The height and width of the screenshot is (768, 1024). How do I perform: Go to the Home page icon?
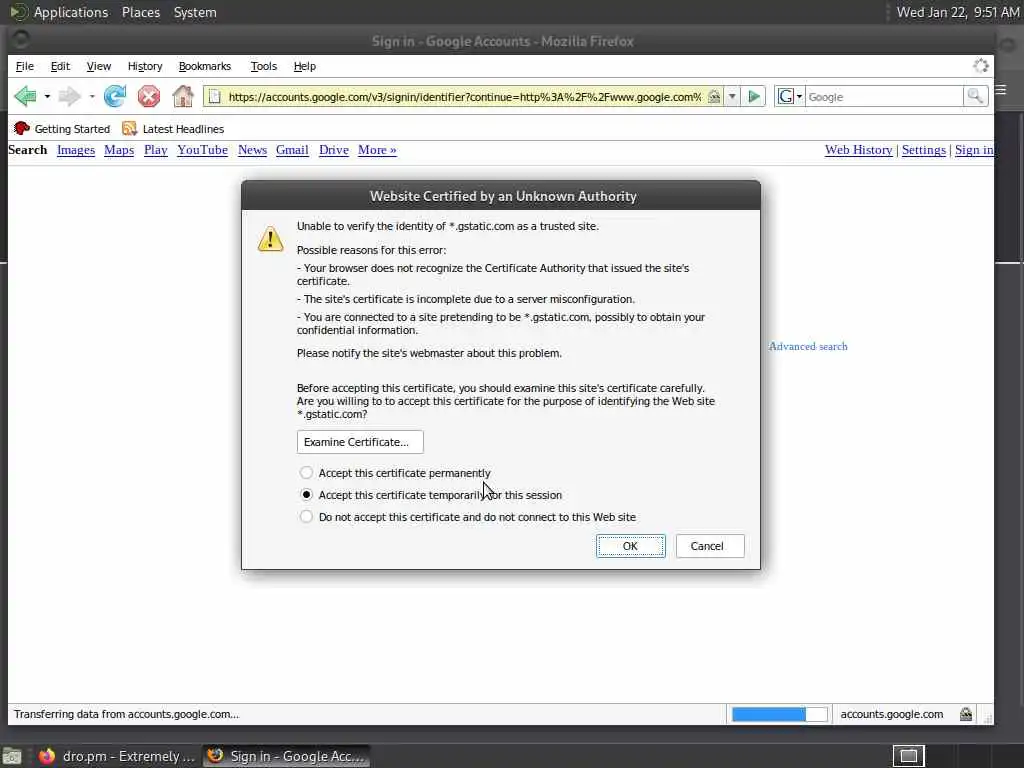point(183,97)
